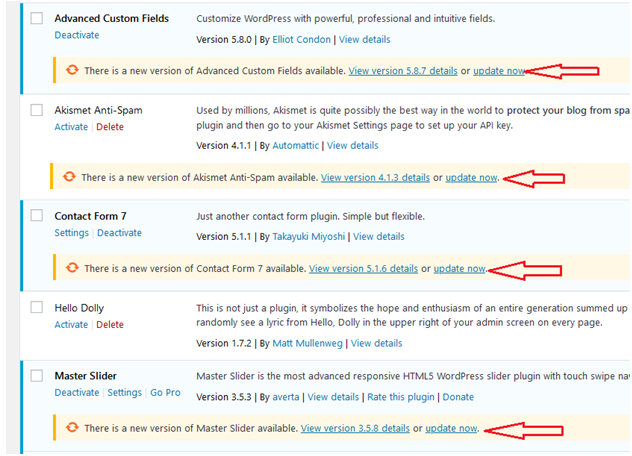Update Master Slider now
This screenshot has width=632, height=456.
click(451, 428)
